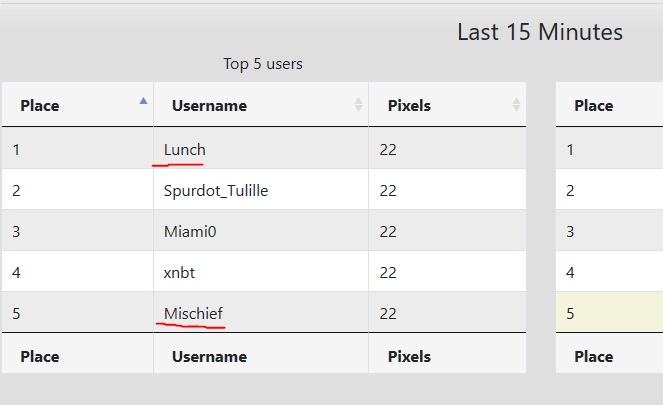Click the Pixels value for Mischief

click(389, 313)
